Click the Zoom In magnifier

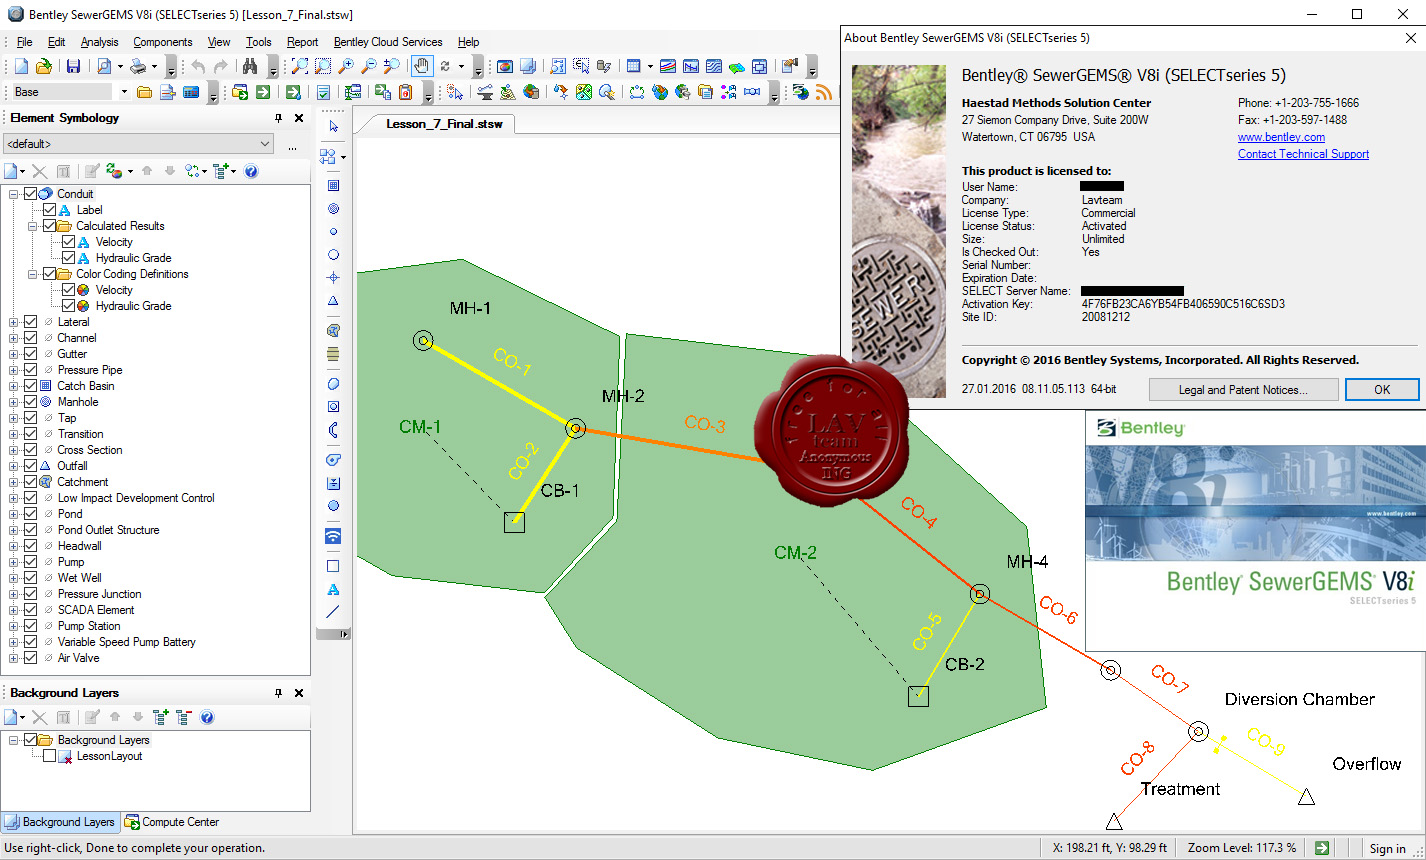click(x=346, y=67)
